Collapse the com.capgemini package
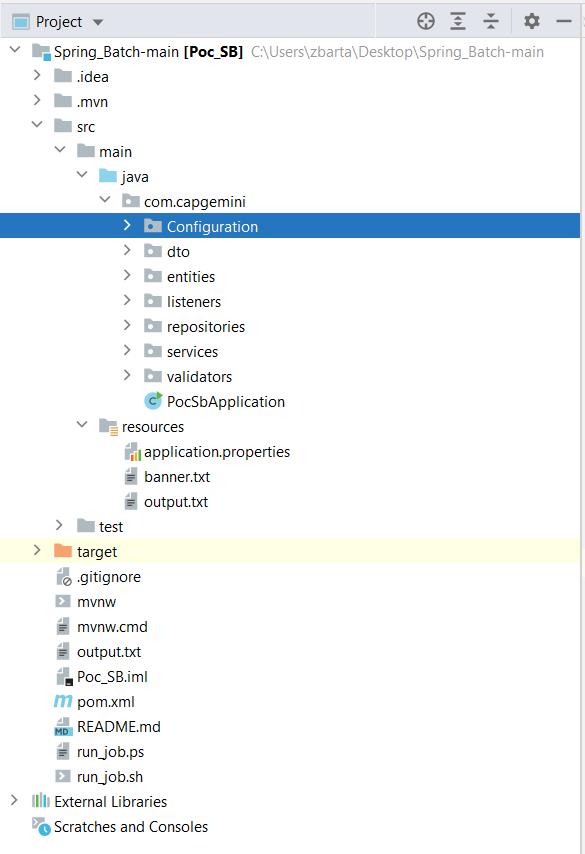Image resolution: width=585 pixels, height=854 pixels. point(105,199)
